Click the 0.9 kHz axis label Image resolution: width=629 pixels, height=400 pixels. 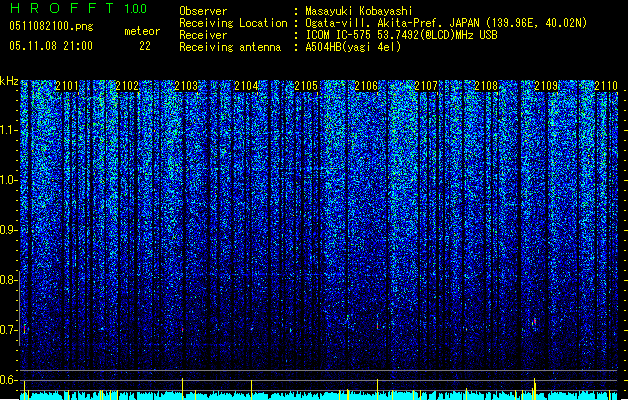point(9,230)
